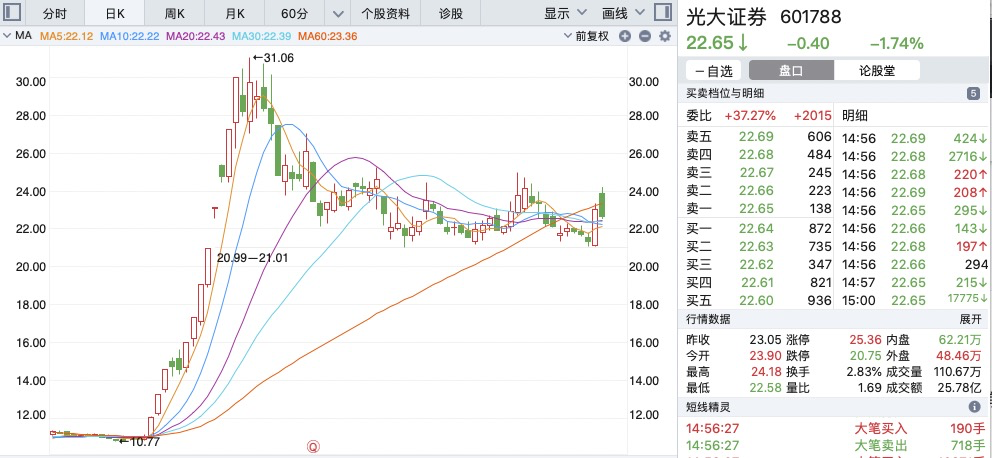The image size is (992, 458).
Task: Click the 10.77 low price marker
Action: coord(139,442)
